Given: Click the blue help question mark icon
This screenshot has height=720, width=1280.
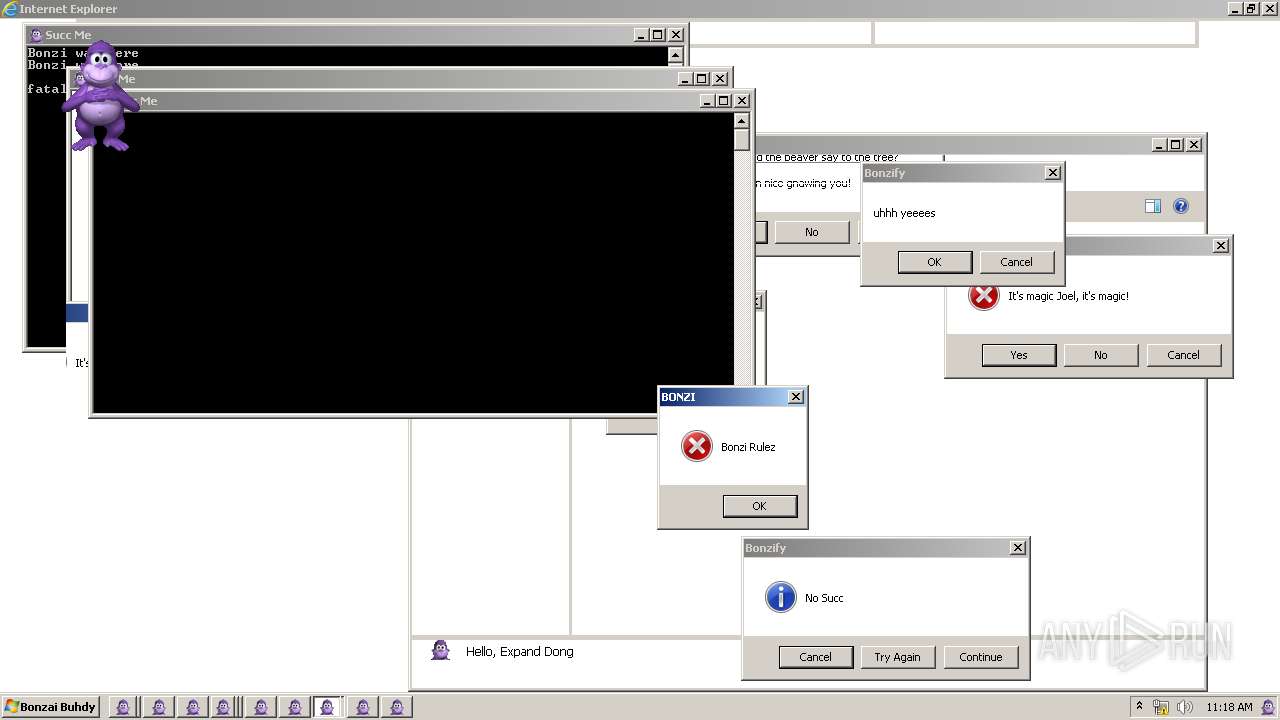Looking at the screenshot, I should (1181, 206).
